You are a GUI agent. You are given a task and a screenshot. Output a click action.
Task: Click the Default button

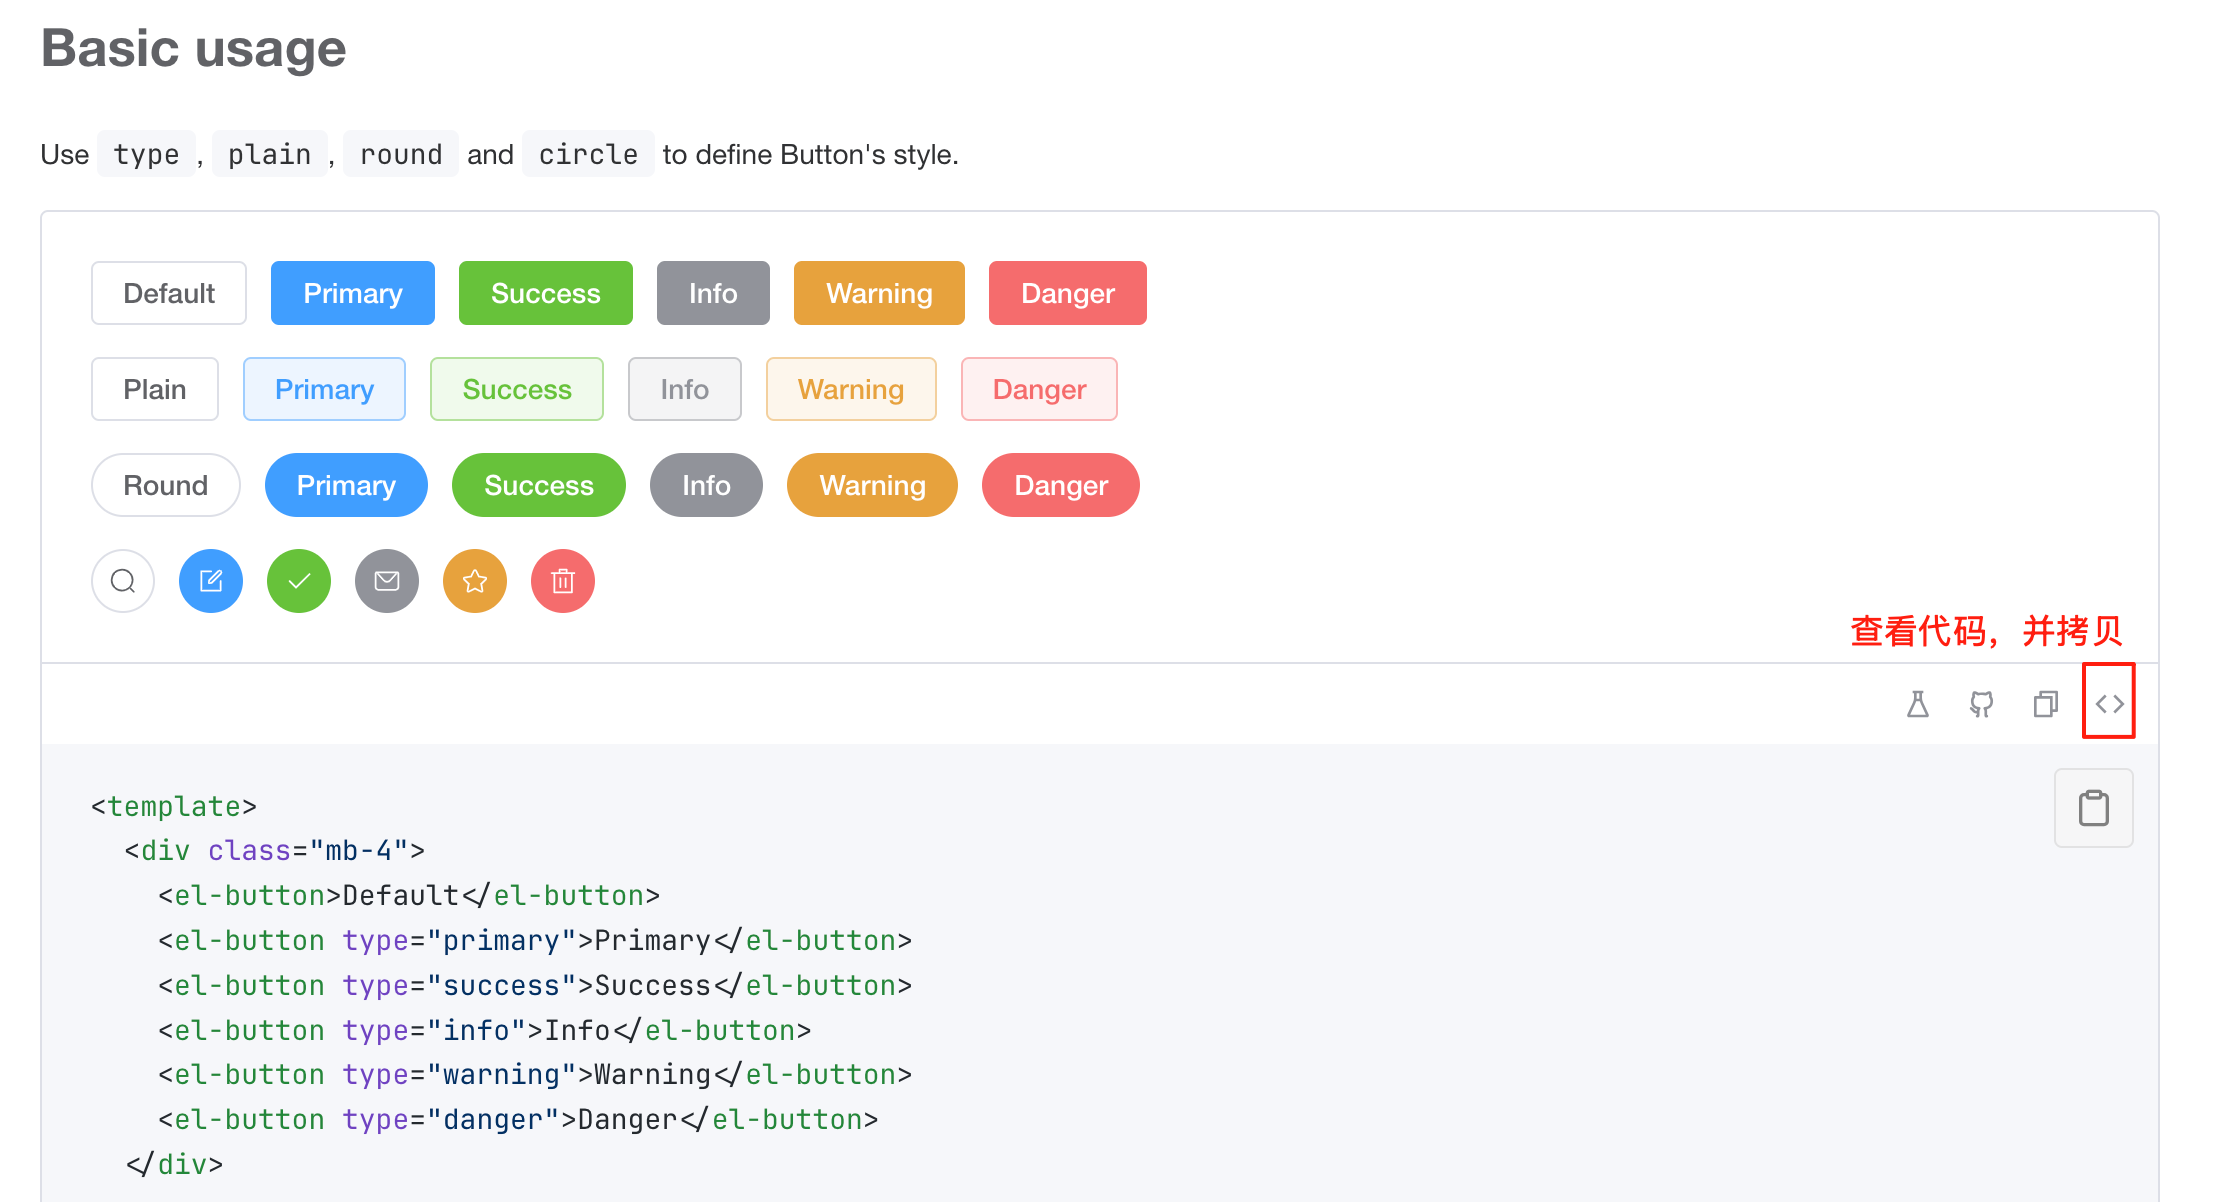click(168, 293)
